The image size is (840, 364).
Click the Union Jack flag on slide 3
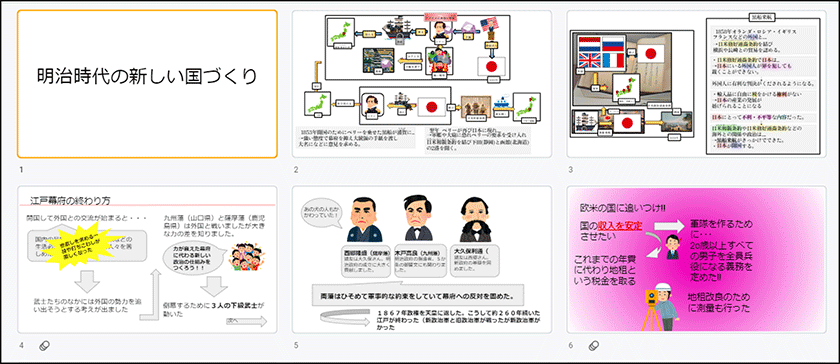(587, 58)
